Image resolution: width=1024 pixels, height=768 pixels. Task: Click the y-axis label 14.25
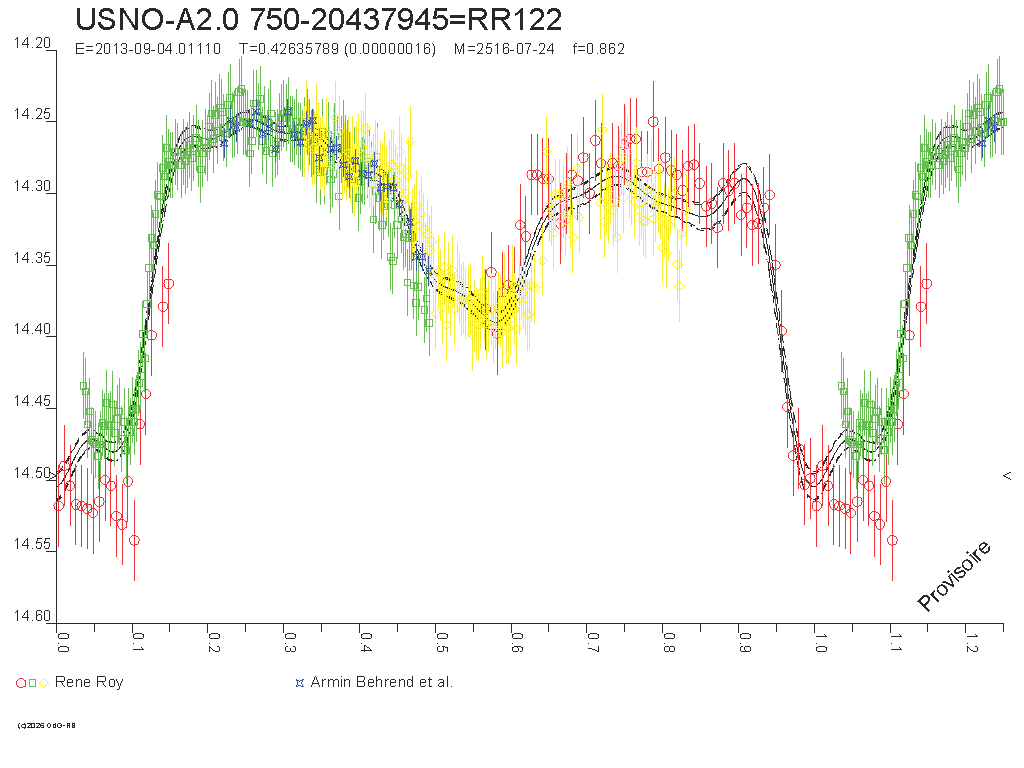32,115
